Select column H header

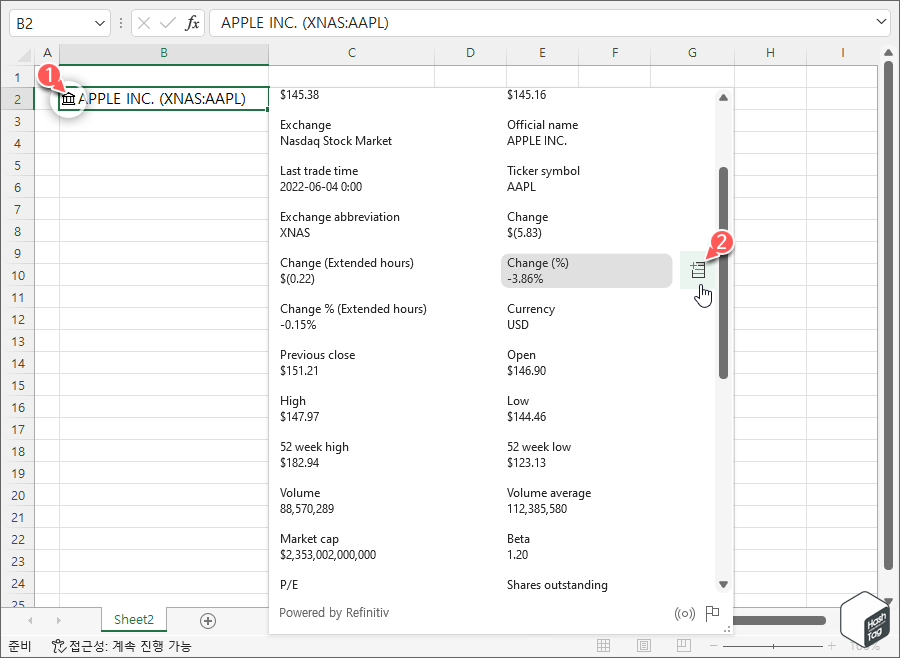point(770,53)
